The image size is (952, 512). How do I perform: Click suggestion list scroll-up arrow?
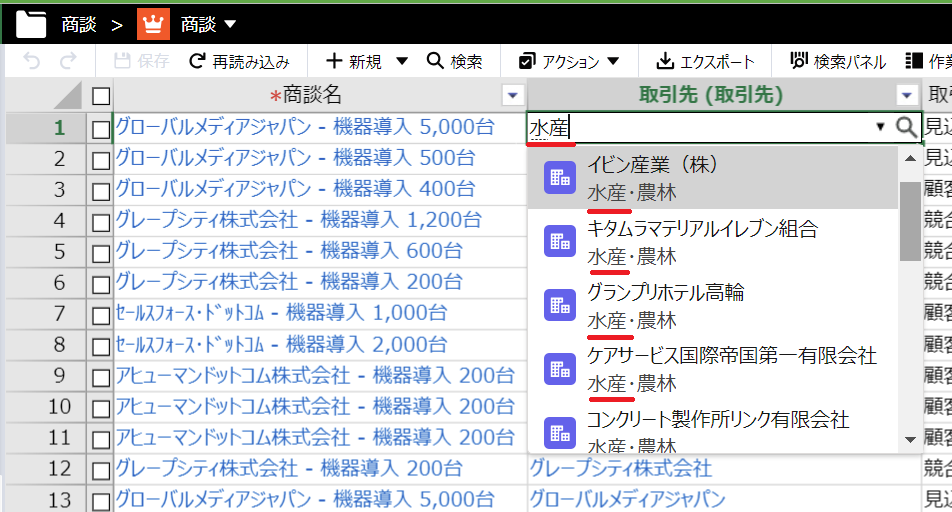(x=910, y=159)
